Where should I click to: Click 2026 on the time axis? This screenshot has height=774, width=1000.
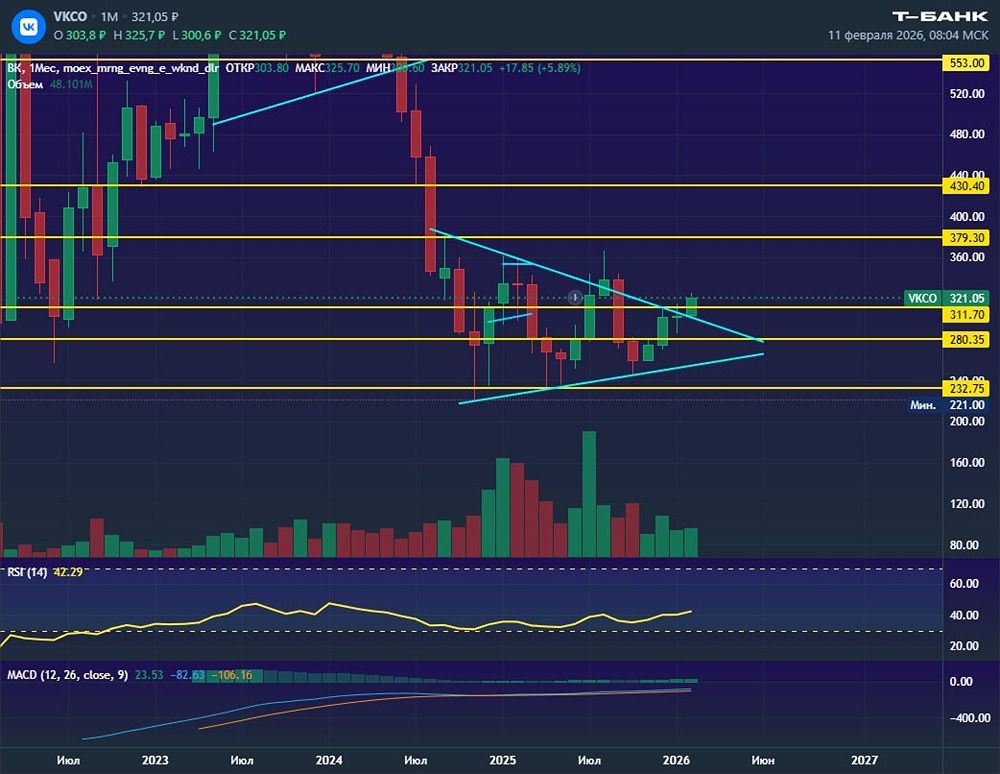pyautogui.click(x=676, y=760)
